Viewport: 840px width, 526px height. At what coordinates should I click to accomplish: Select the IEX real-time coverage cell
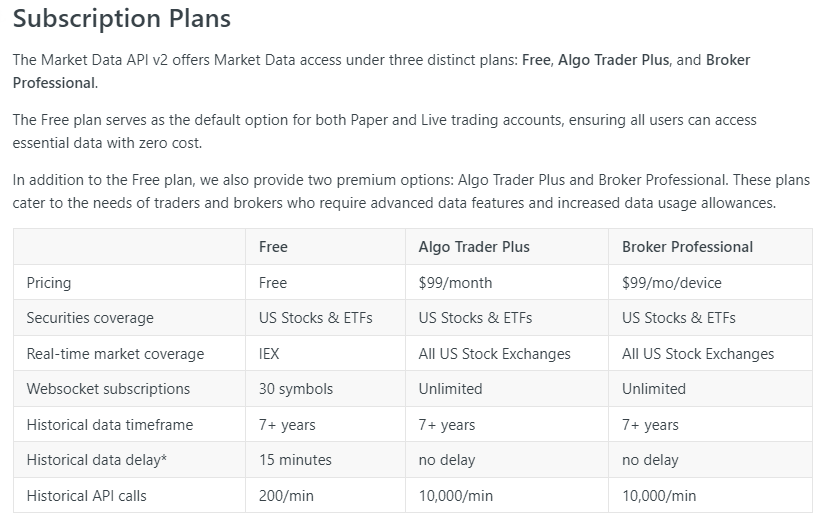(x=272, y=354)
